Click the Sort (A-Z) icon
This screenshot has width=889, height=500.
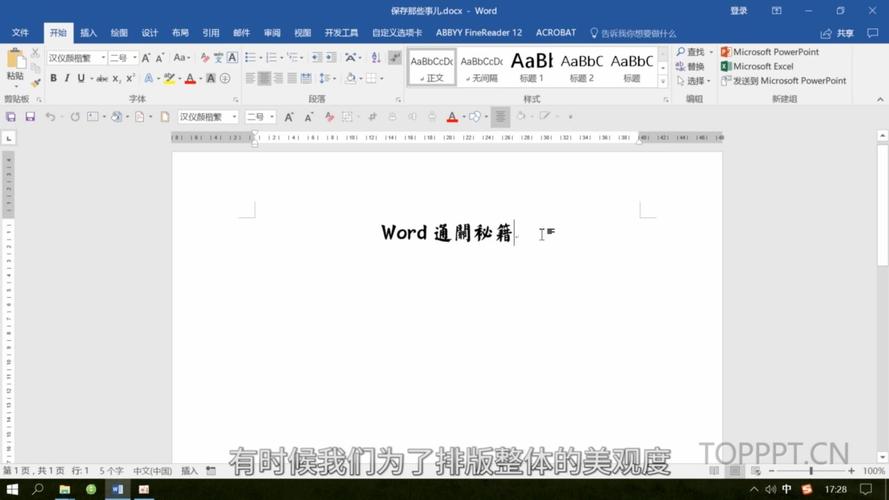click(375, 58)
